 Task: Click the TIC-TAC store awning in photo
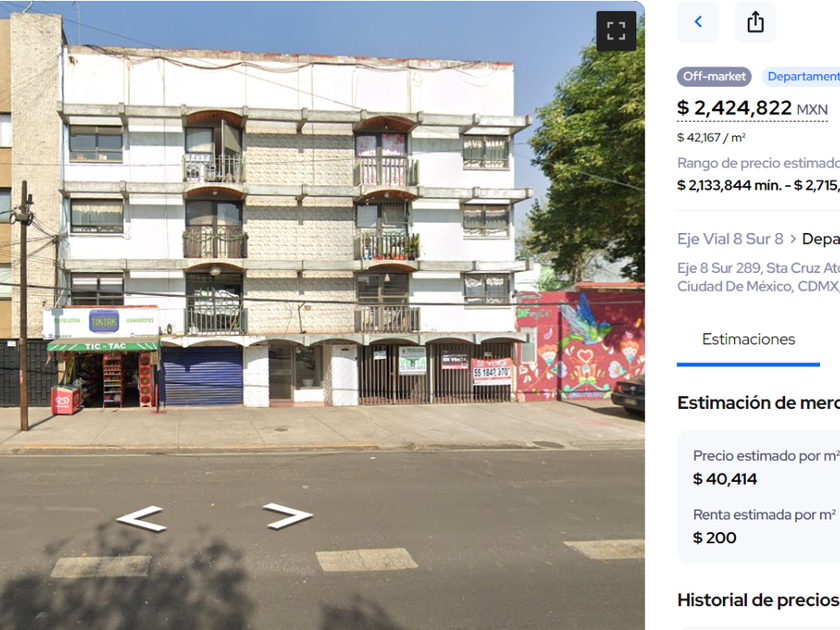point(103,346)
